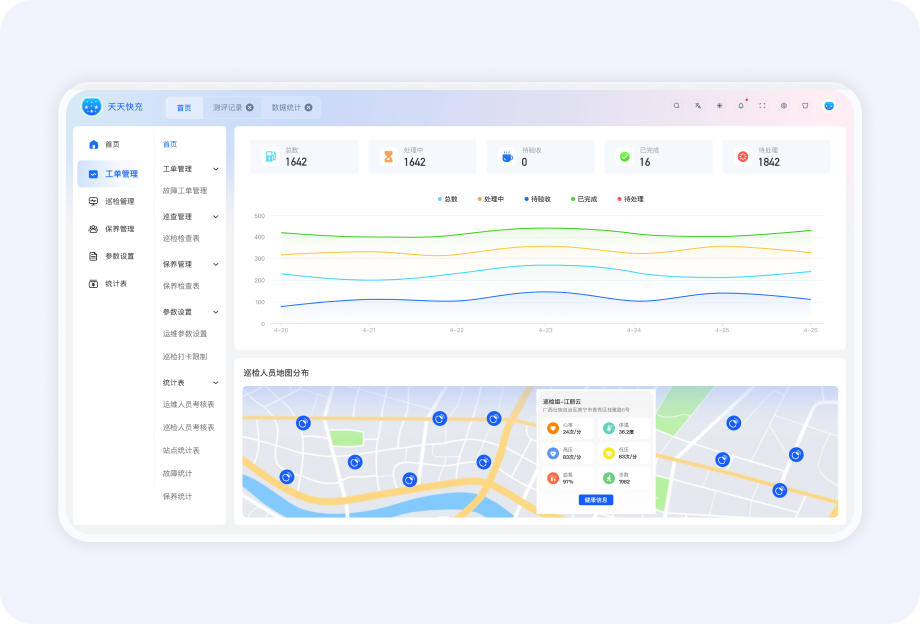Toggle the 已完成 legend item
The width and height of the screenshot is (920, 624).
pyautogui.click(x=581, y=199)
